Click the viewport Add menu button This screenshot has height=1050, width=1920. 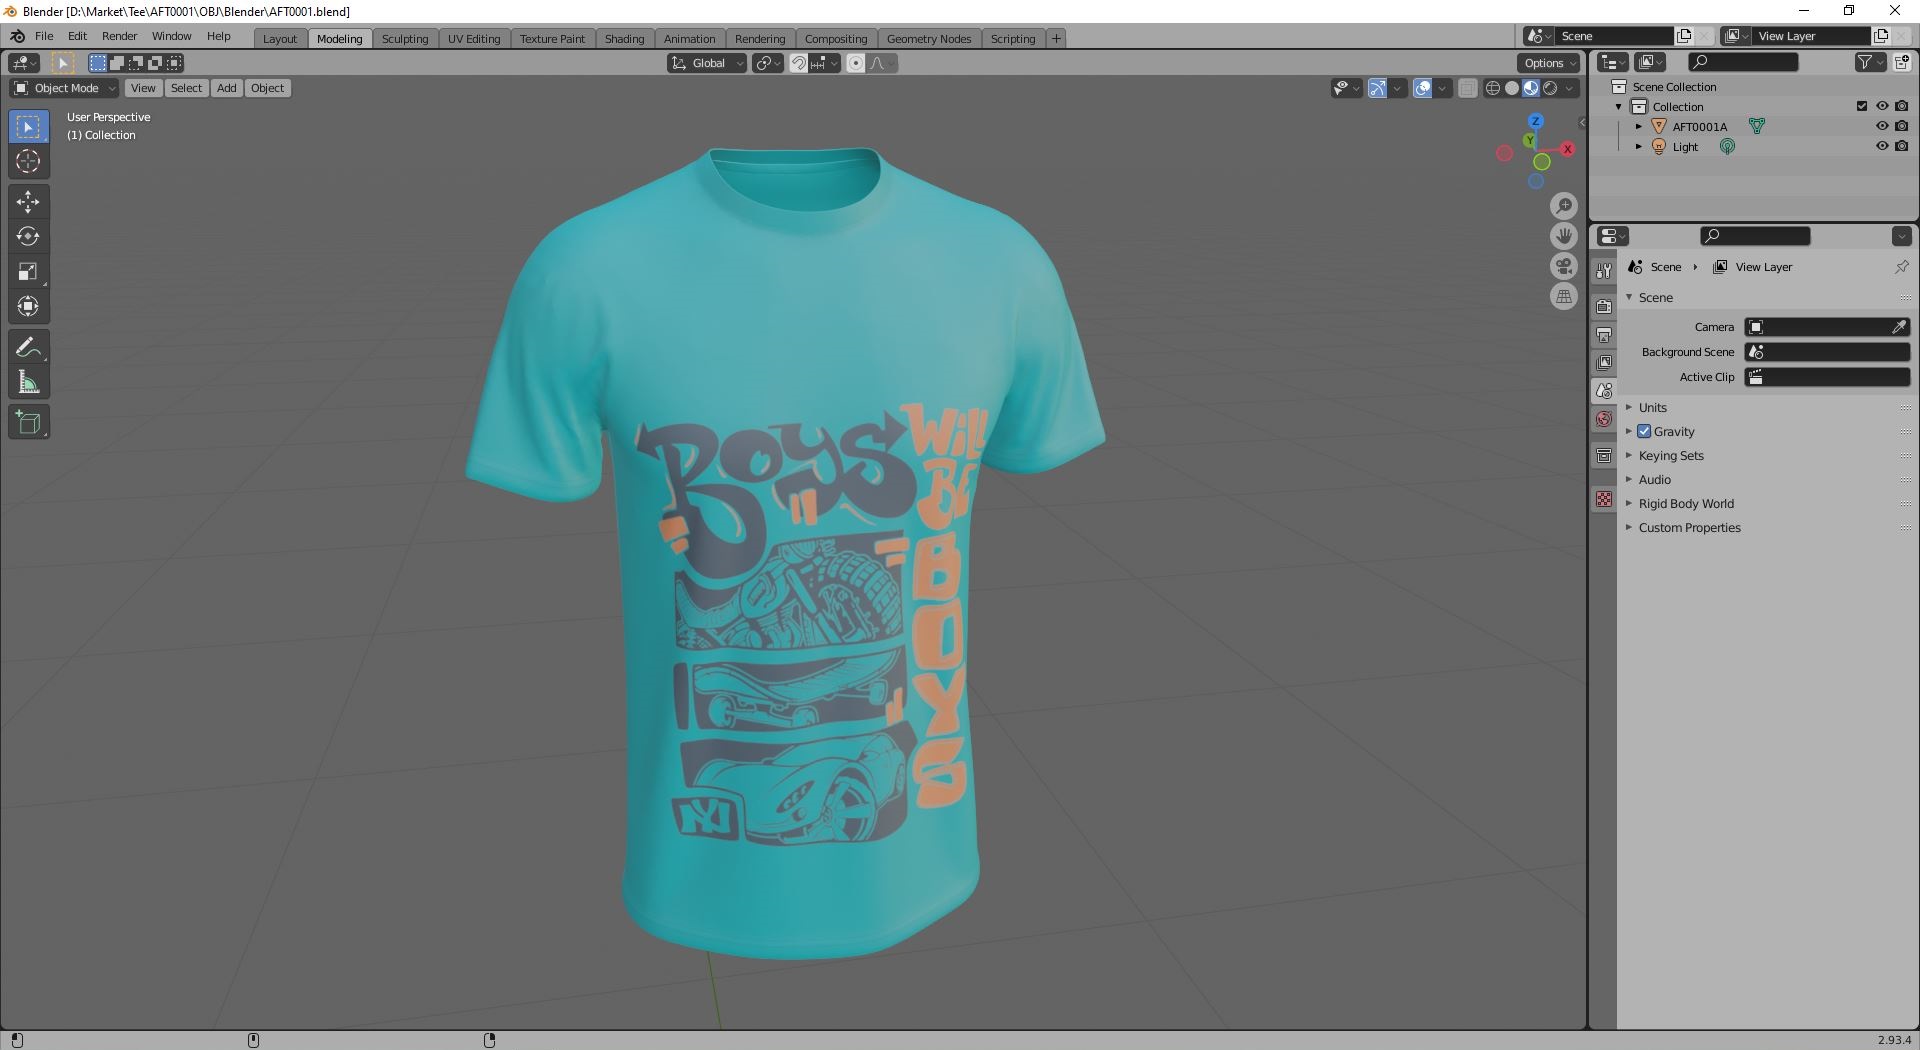[227, 88]
